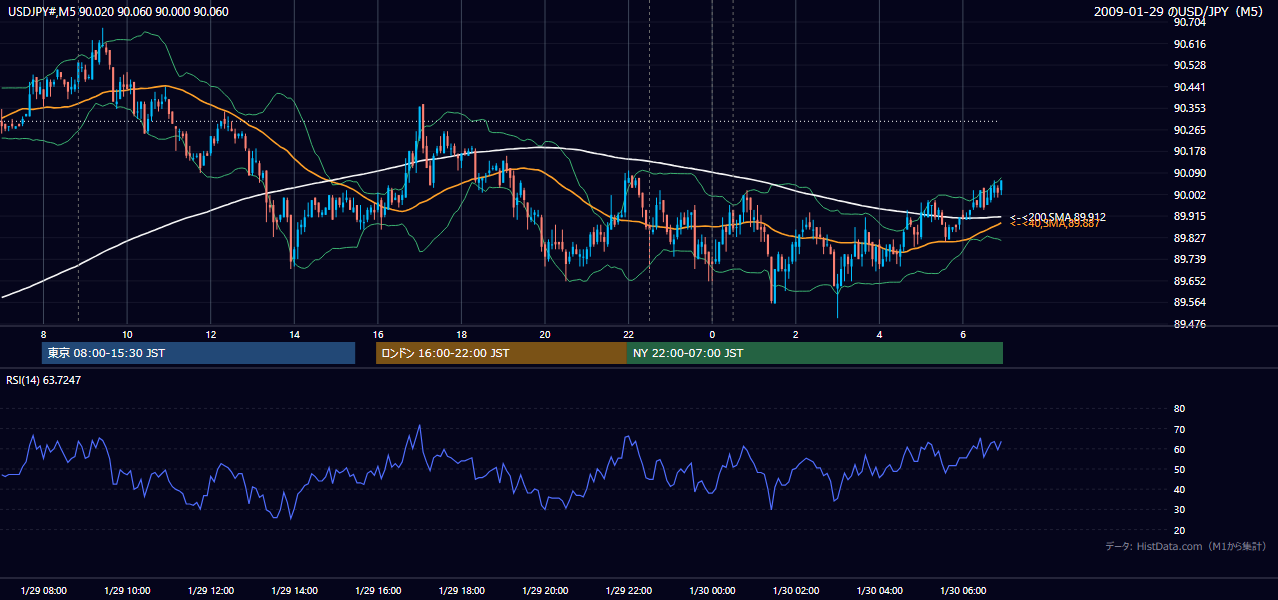The height and width of the screenshot is (600, 1278).
Task: Click price axis value 89.564
Action: click(1190, 303)
